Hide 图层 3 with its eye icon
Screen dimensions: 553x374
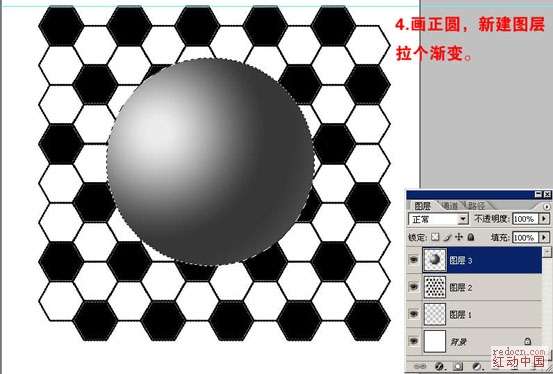pyautogui.click(x=414, y=260)
